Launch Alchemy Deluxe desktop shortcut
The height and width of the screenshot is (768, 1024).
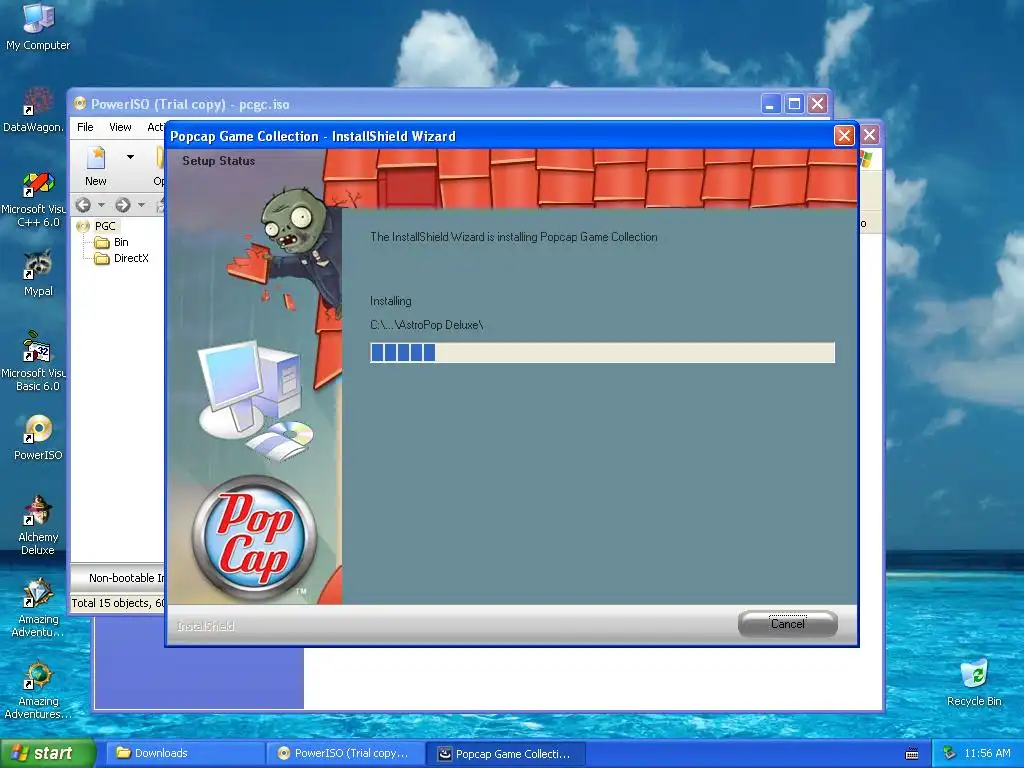[x=38, y=526]
